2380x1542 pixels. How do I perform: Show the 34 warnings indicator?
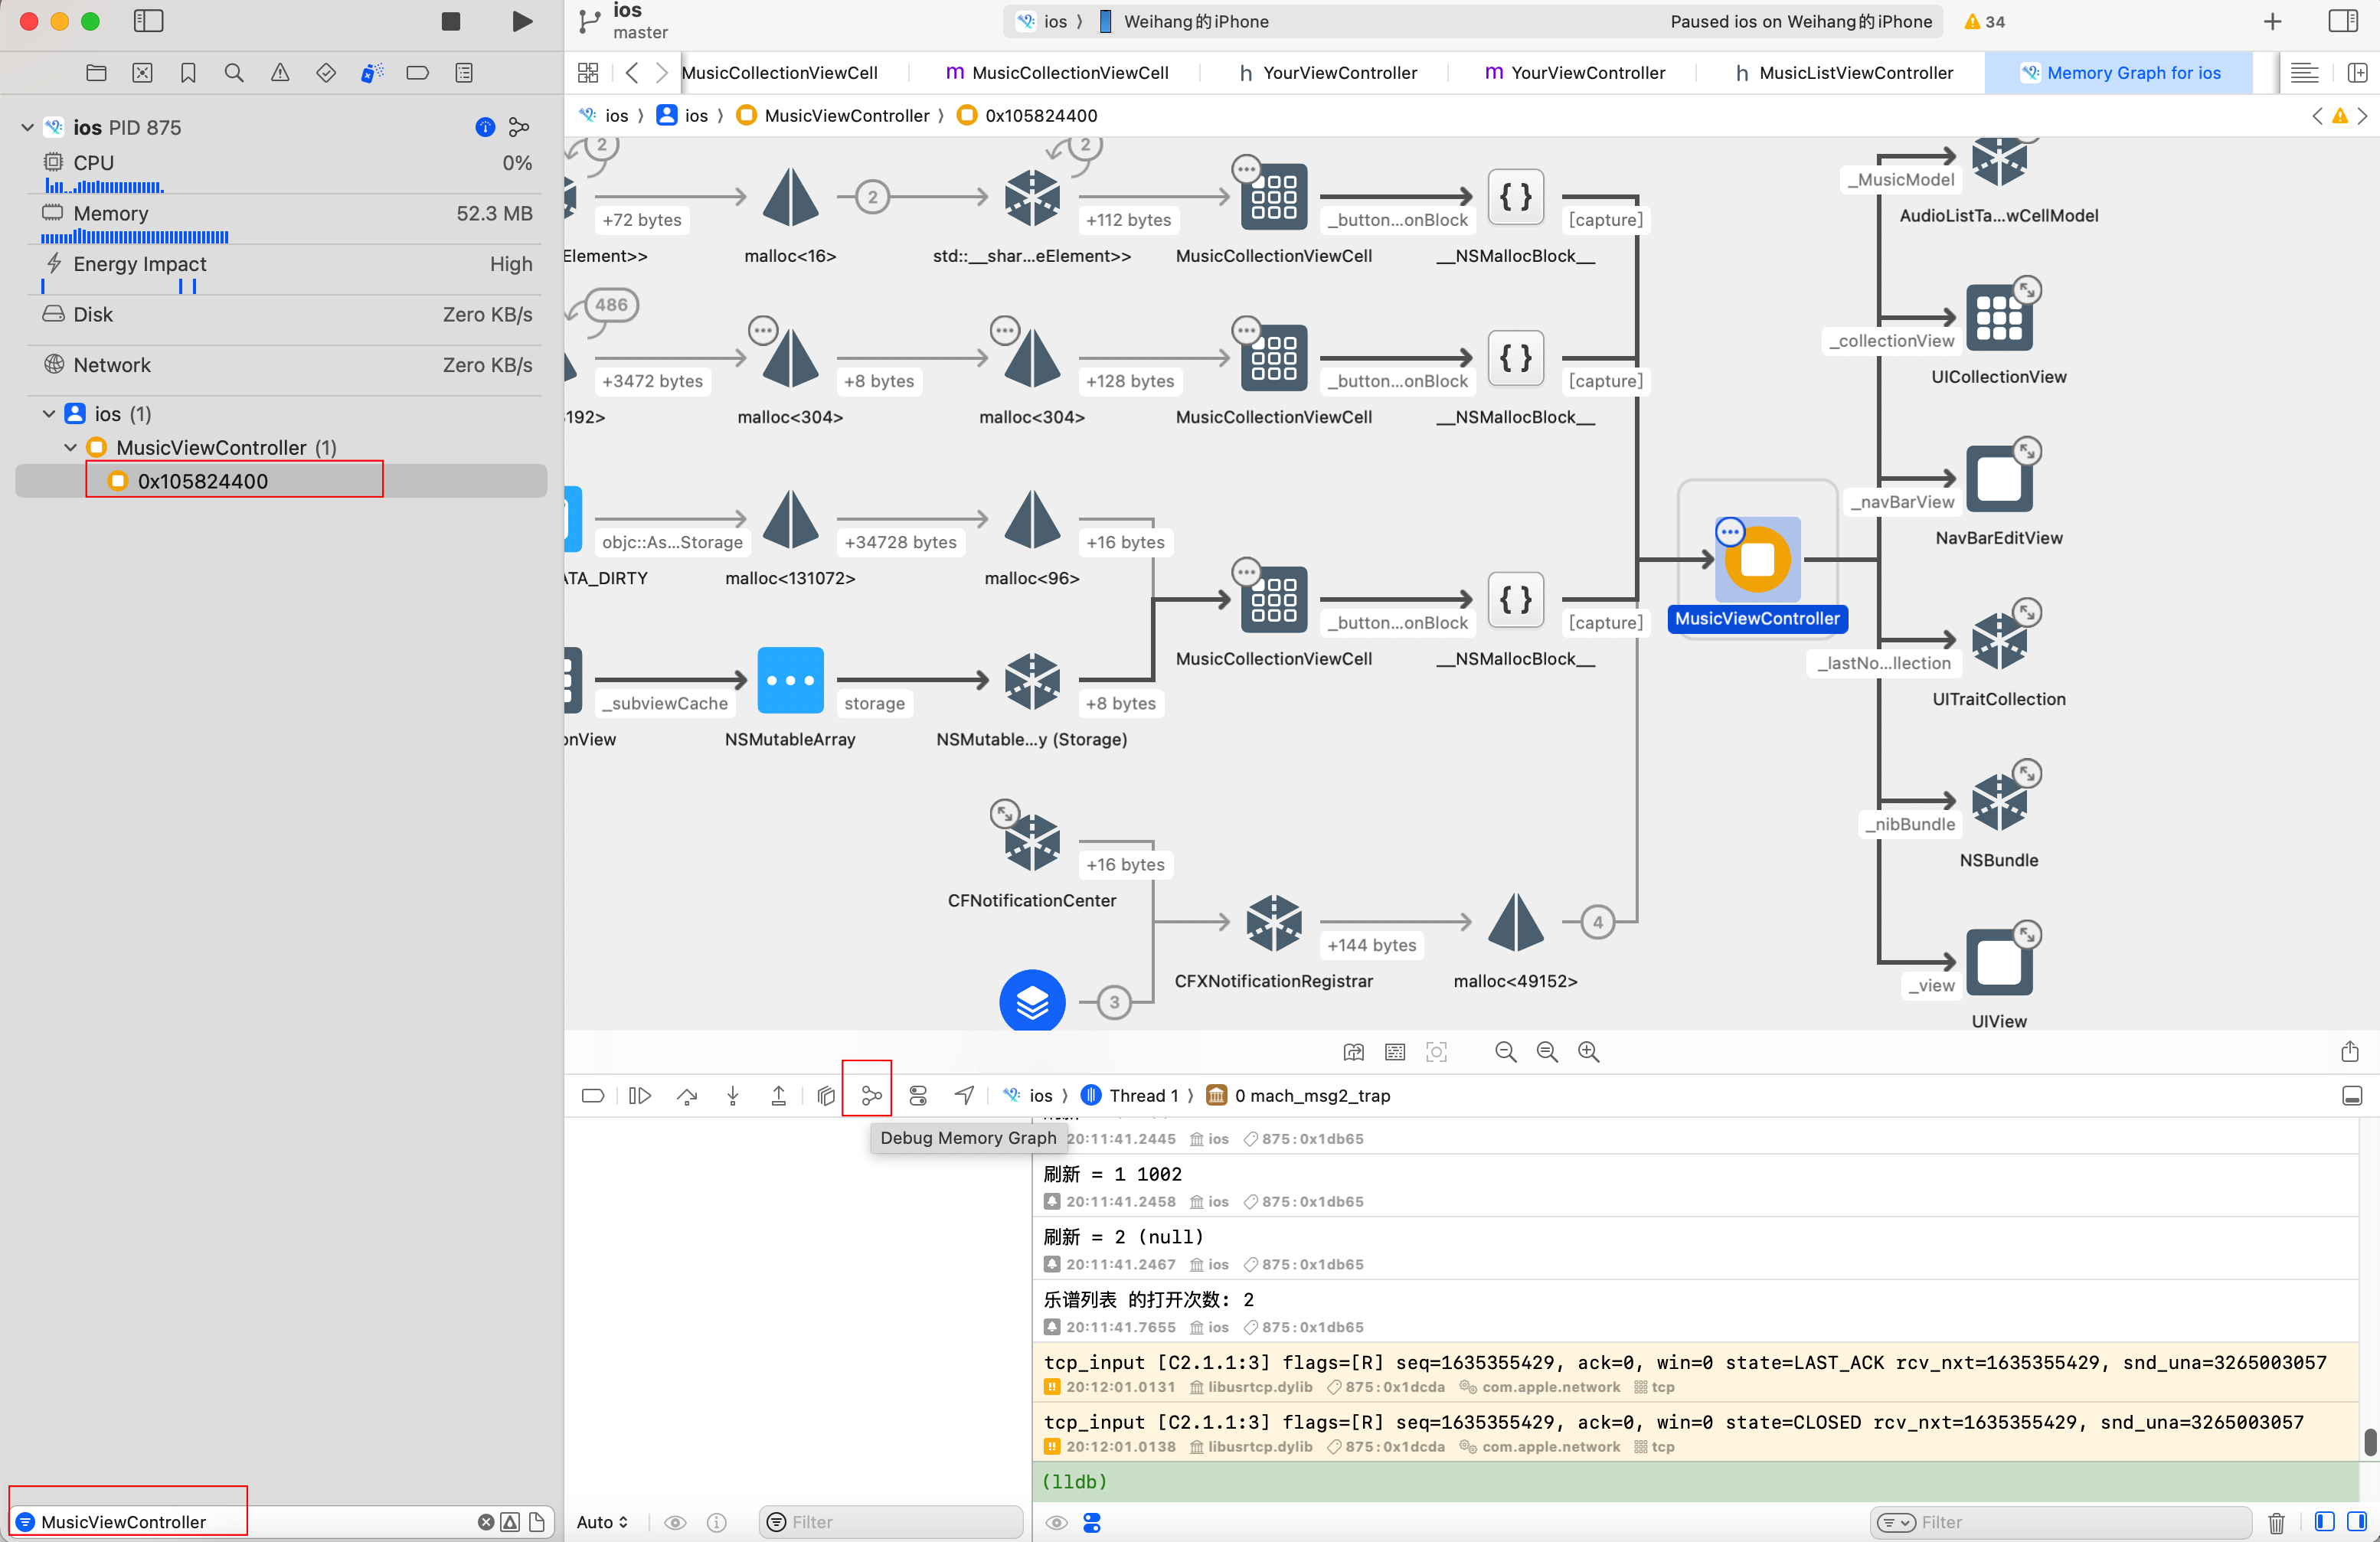[x=1984, y=21]
